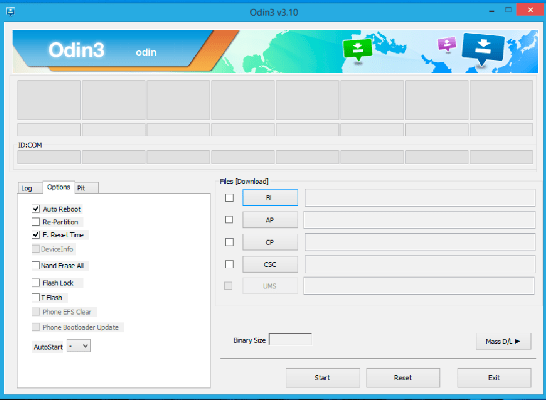Enable the Flash Lock checkbox
546x400 pixels.
point(36,283)
